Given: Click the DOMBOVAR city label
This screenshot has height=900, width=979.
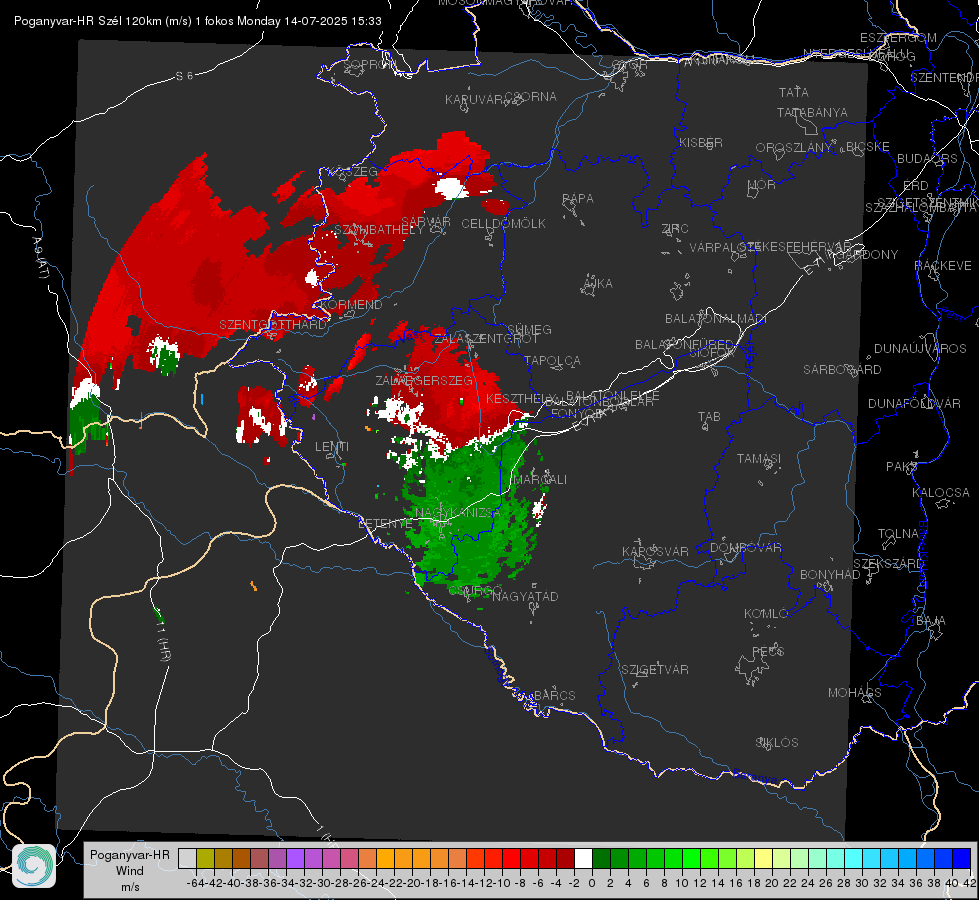Looking at the screenshot, I should click(x=745, y=548).
